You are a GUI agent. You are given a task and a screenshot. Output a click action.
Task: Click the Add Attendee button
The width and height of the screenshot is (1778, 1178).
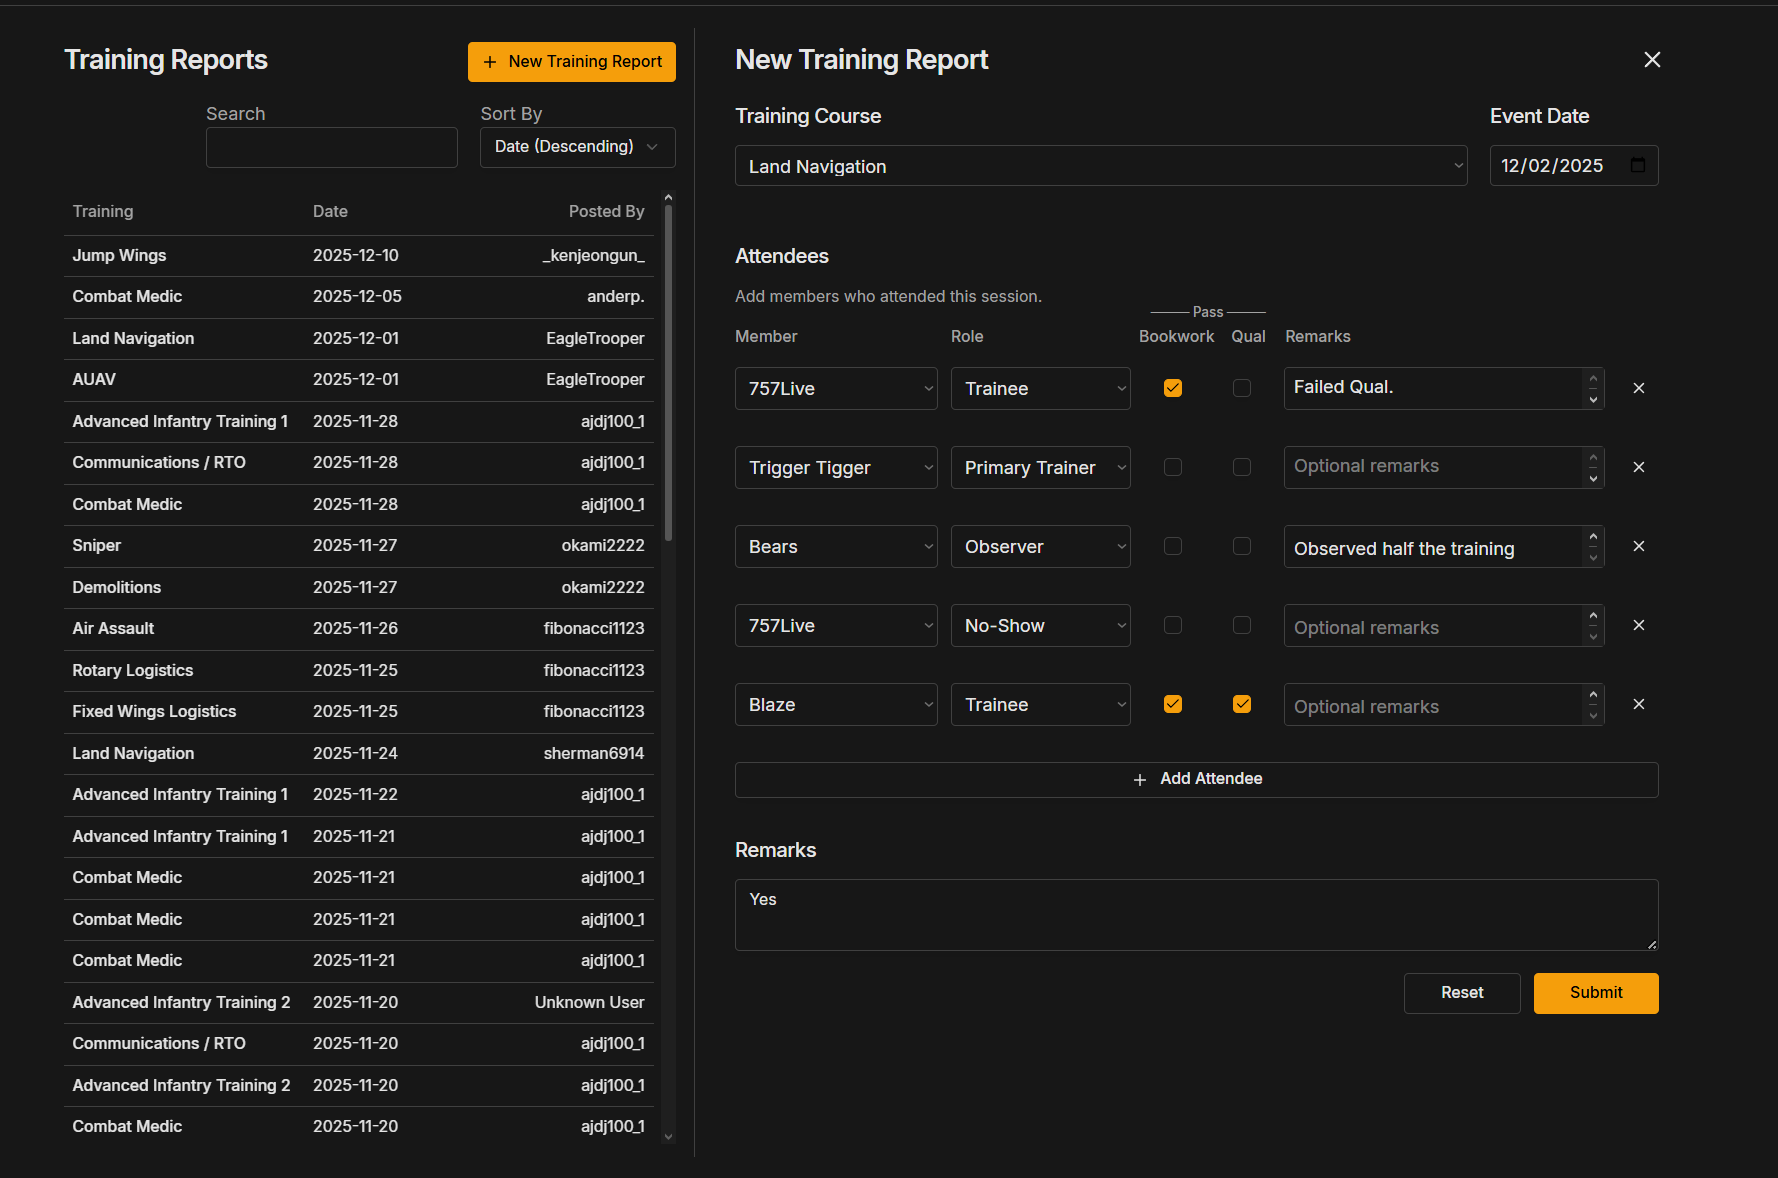pyautogui.click(x=1196, y=779)
